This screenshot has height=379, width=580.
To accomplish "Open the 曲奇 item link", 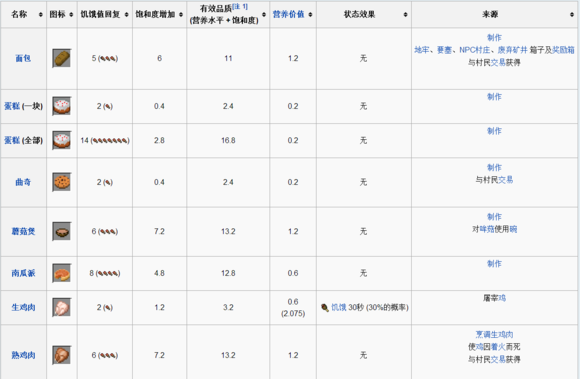I will [23, 182].
